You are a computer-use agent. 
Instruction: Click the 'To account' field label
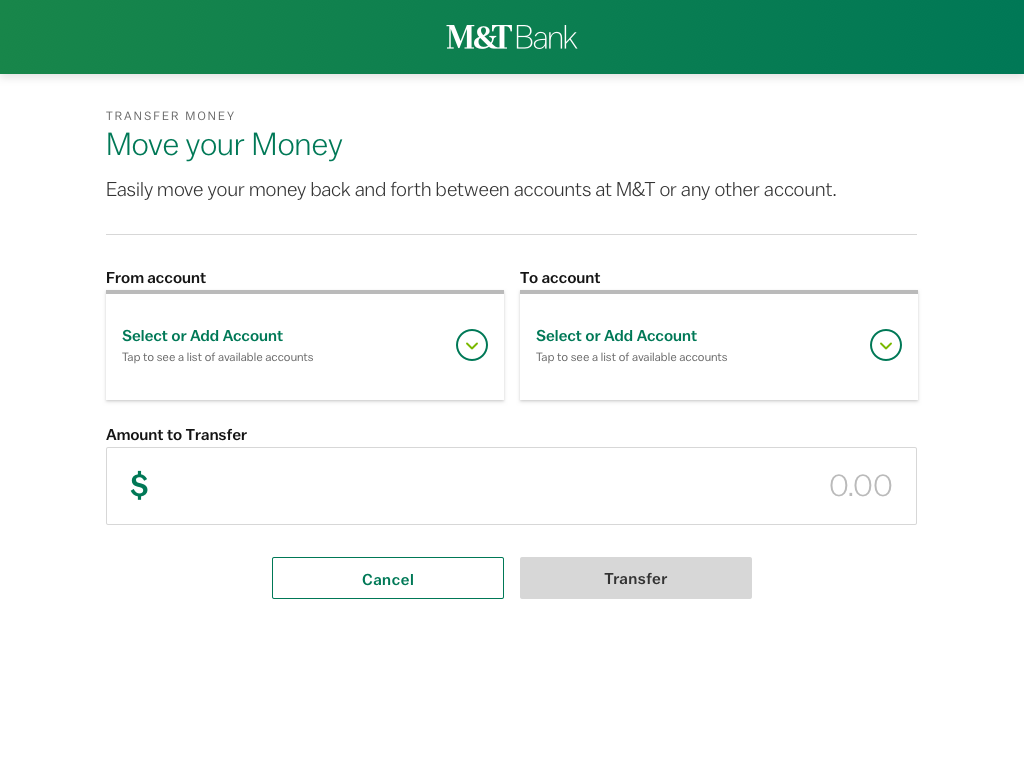(x=560, y=278)
